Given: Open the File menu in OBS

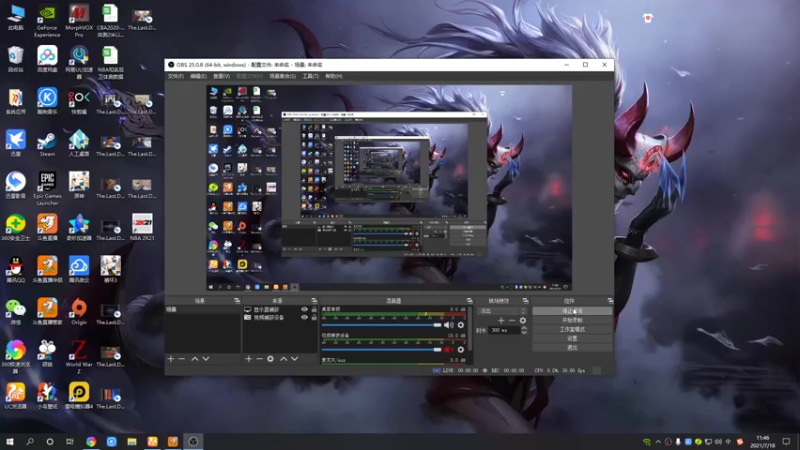Looking at the screenshot, I should point(176,76).
